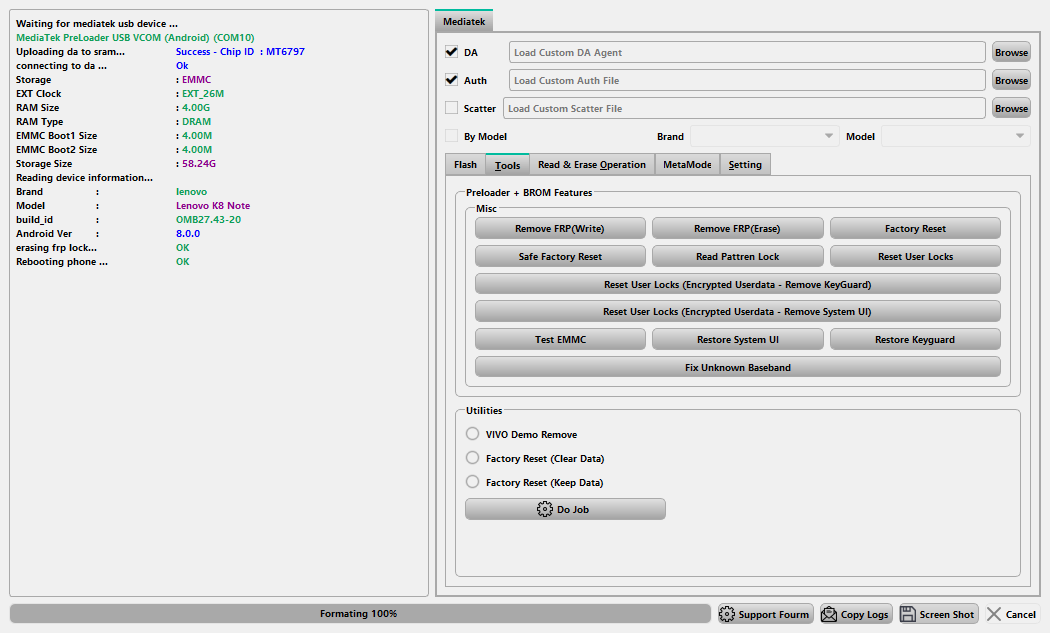Screen dimensions: 1050x633
Task: Uncheck the Auth checkbox
Action: pos(451,80)
